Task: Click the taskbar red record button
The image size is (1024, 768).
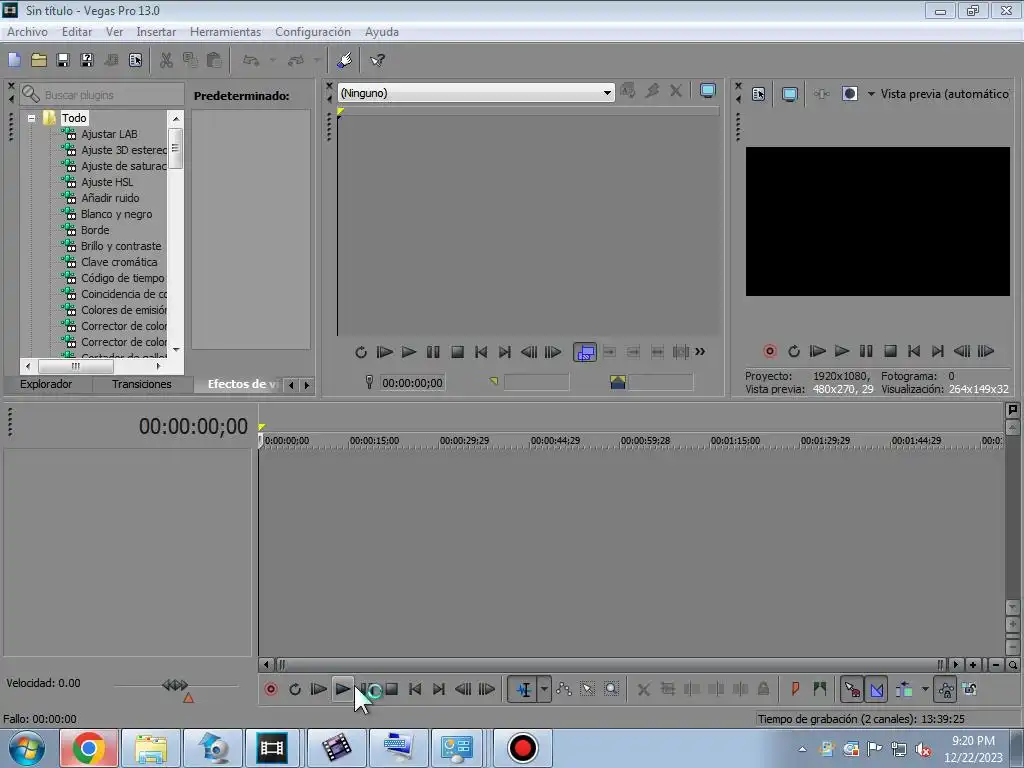Action: coord(522,748)
